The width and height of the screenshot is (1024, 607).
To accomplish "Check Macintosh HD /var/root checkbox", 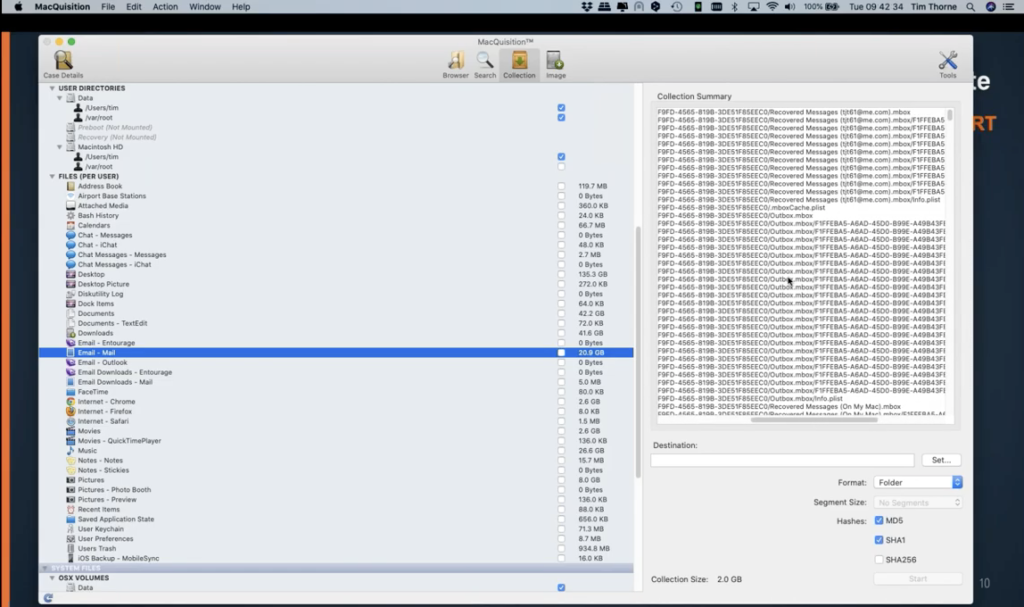I will 561,167.
